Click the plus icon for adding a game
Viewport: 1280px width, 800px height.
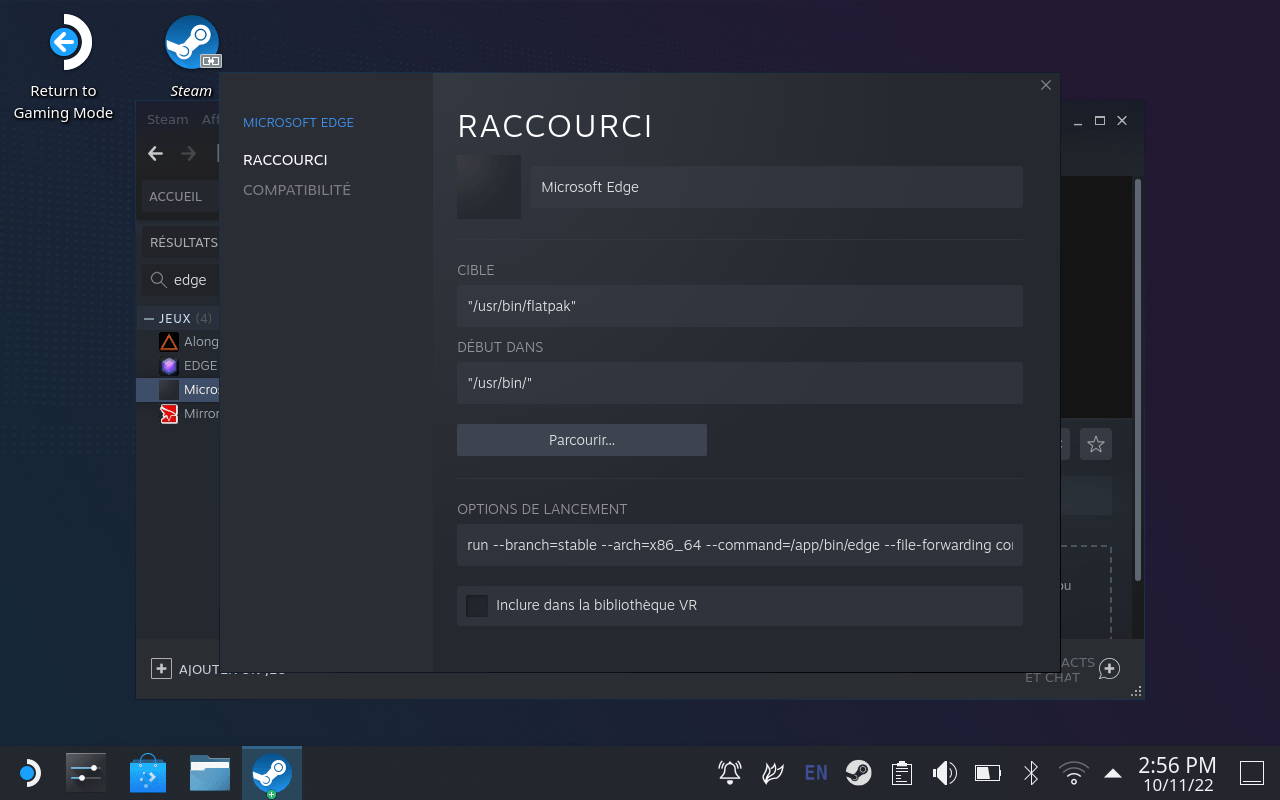click(x=161, y=668)
